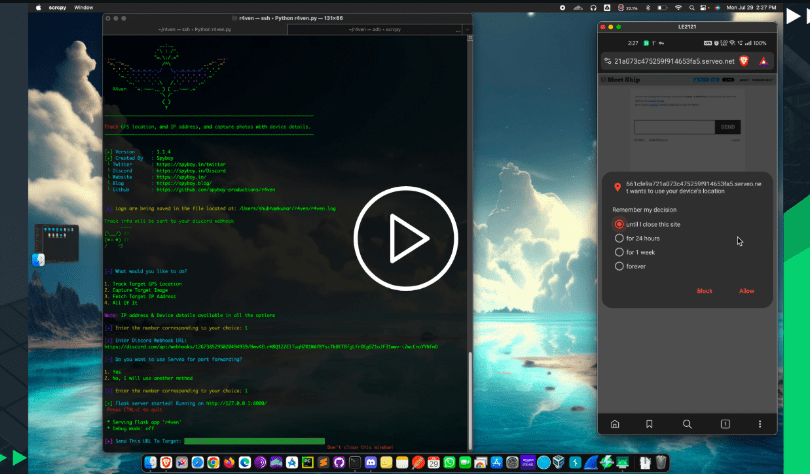Open the scrcpy application menu

click(x=55, y=6)
